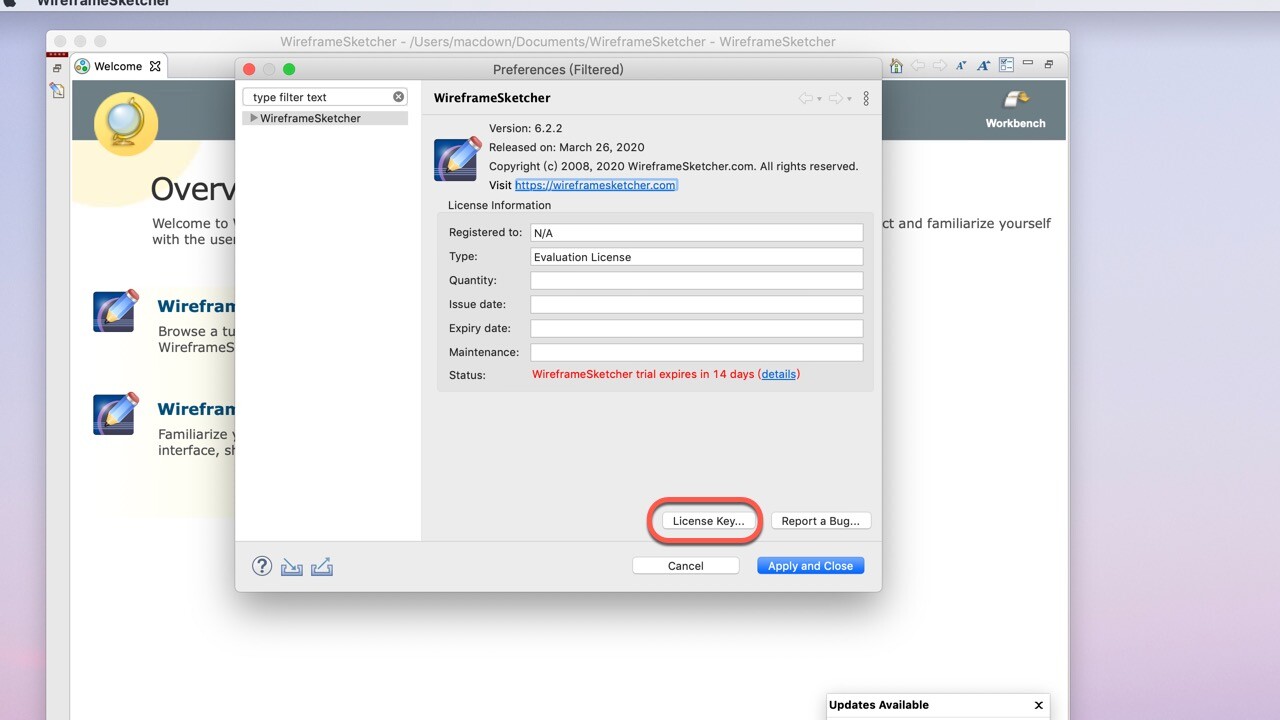Viewport: 1280px width, 720px height.
Task: Open second WireframeSketcher pencil icon
Action: point(114,414)
